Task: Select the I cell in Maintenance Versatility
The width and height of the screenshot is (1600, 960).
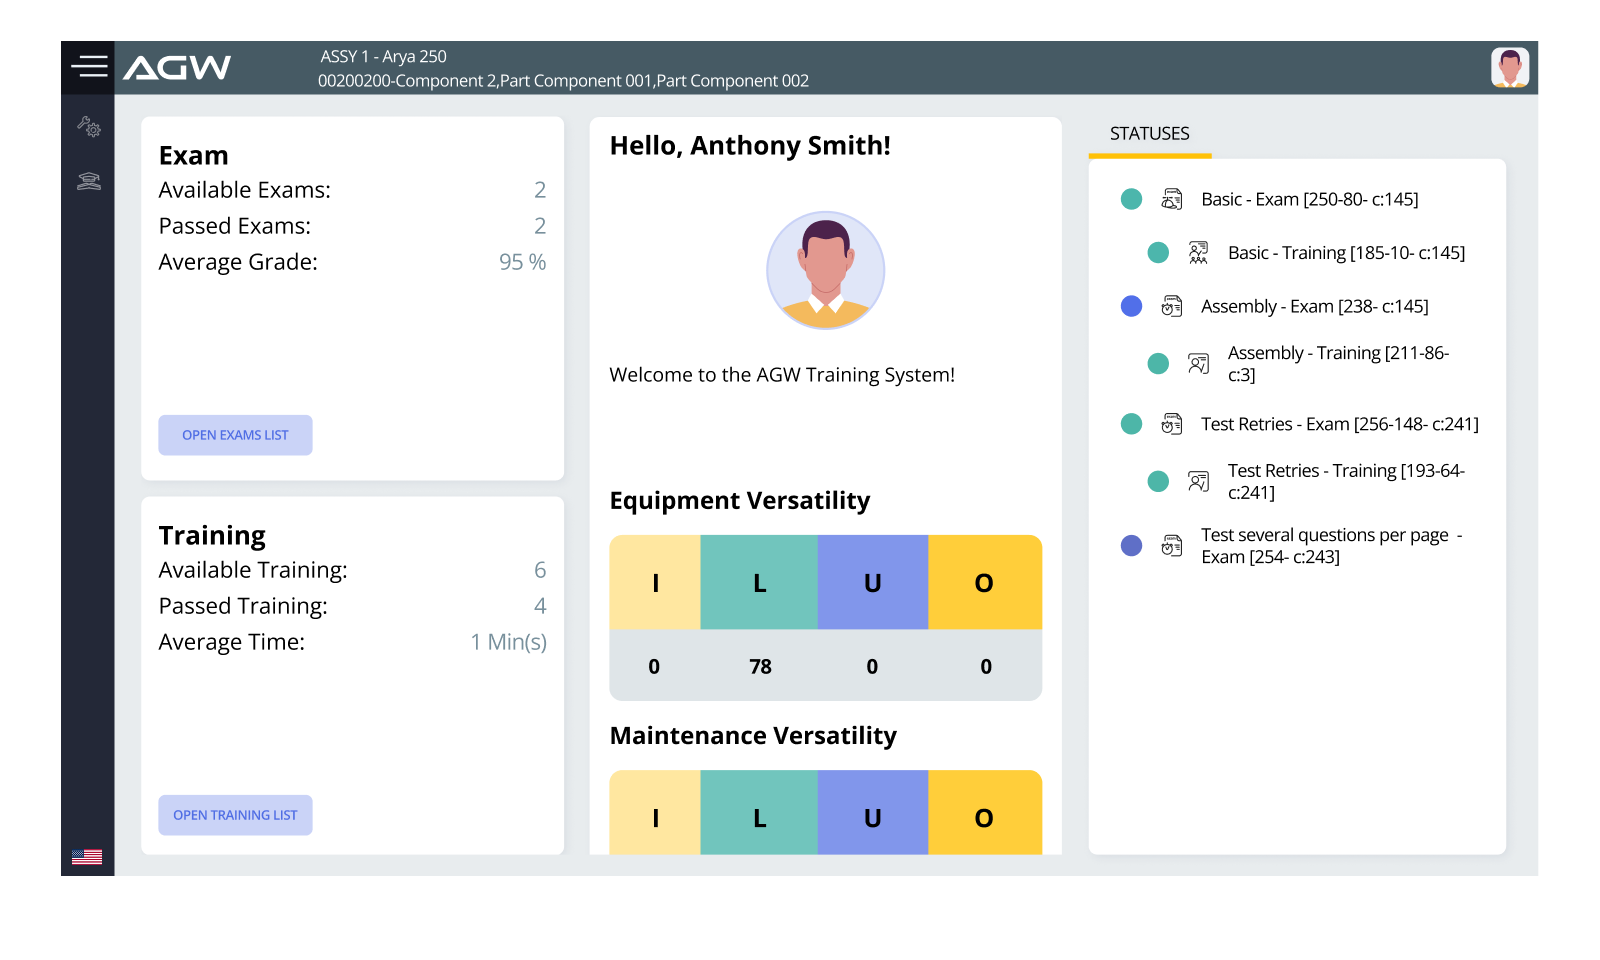Action: 655,813
